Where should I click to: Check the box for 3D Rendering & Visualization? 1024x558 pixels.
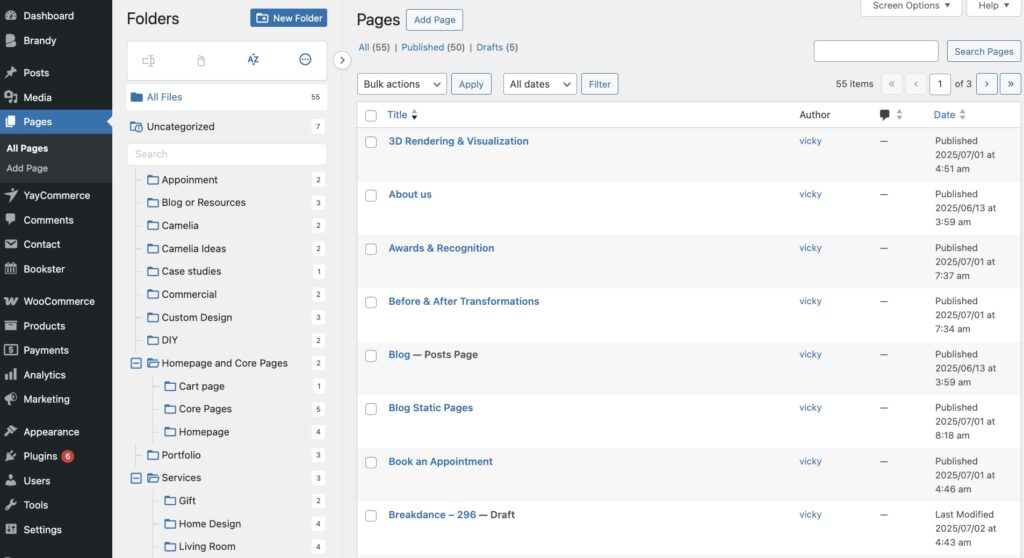point(371,142)
